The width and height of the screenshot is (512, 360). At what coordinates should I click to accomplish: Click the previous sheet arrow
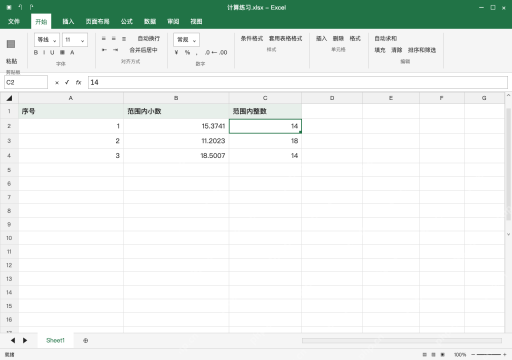click(13, 340)
